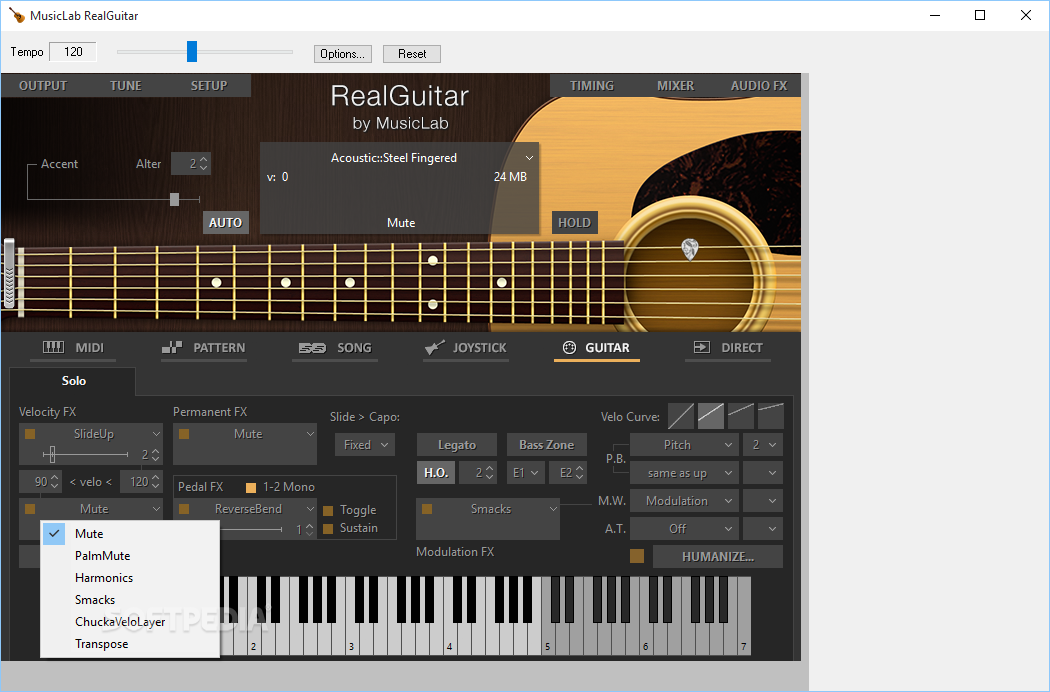
Task: Click the HUMANIZE... button
Action: click(x=717, y=557)
